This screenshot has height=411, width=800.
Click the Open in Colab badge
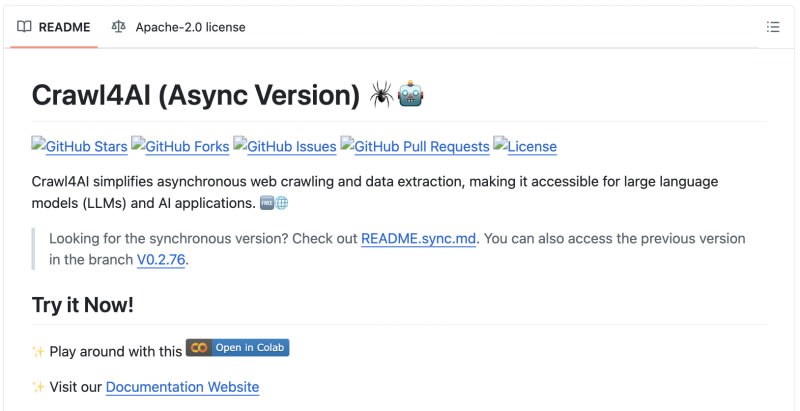[x=237, y=348]
